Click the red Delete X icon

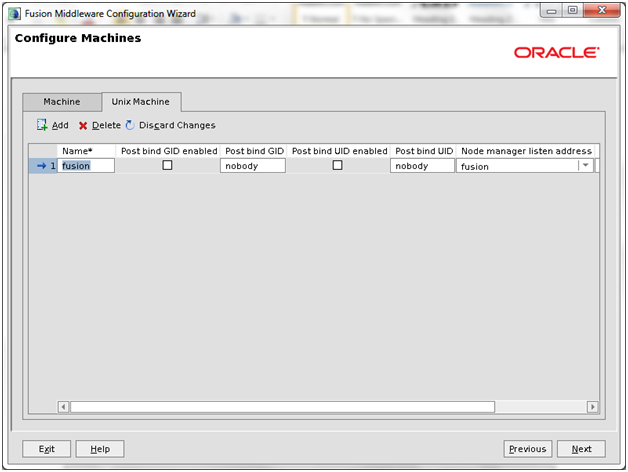coord(83,126)
